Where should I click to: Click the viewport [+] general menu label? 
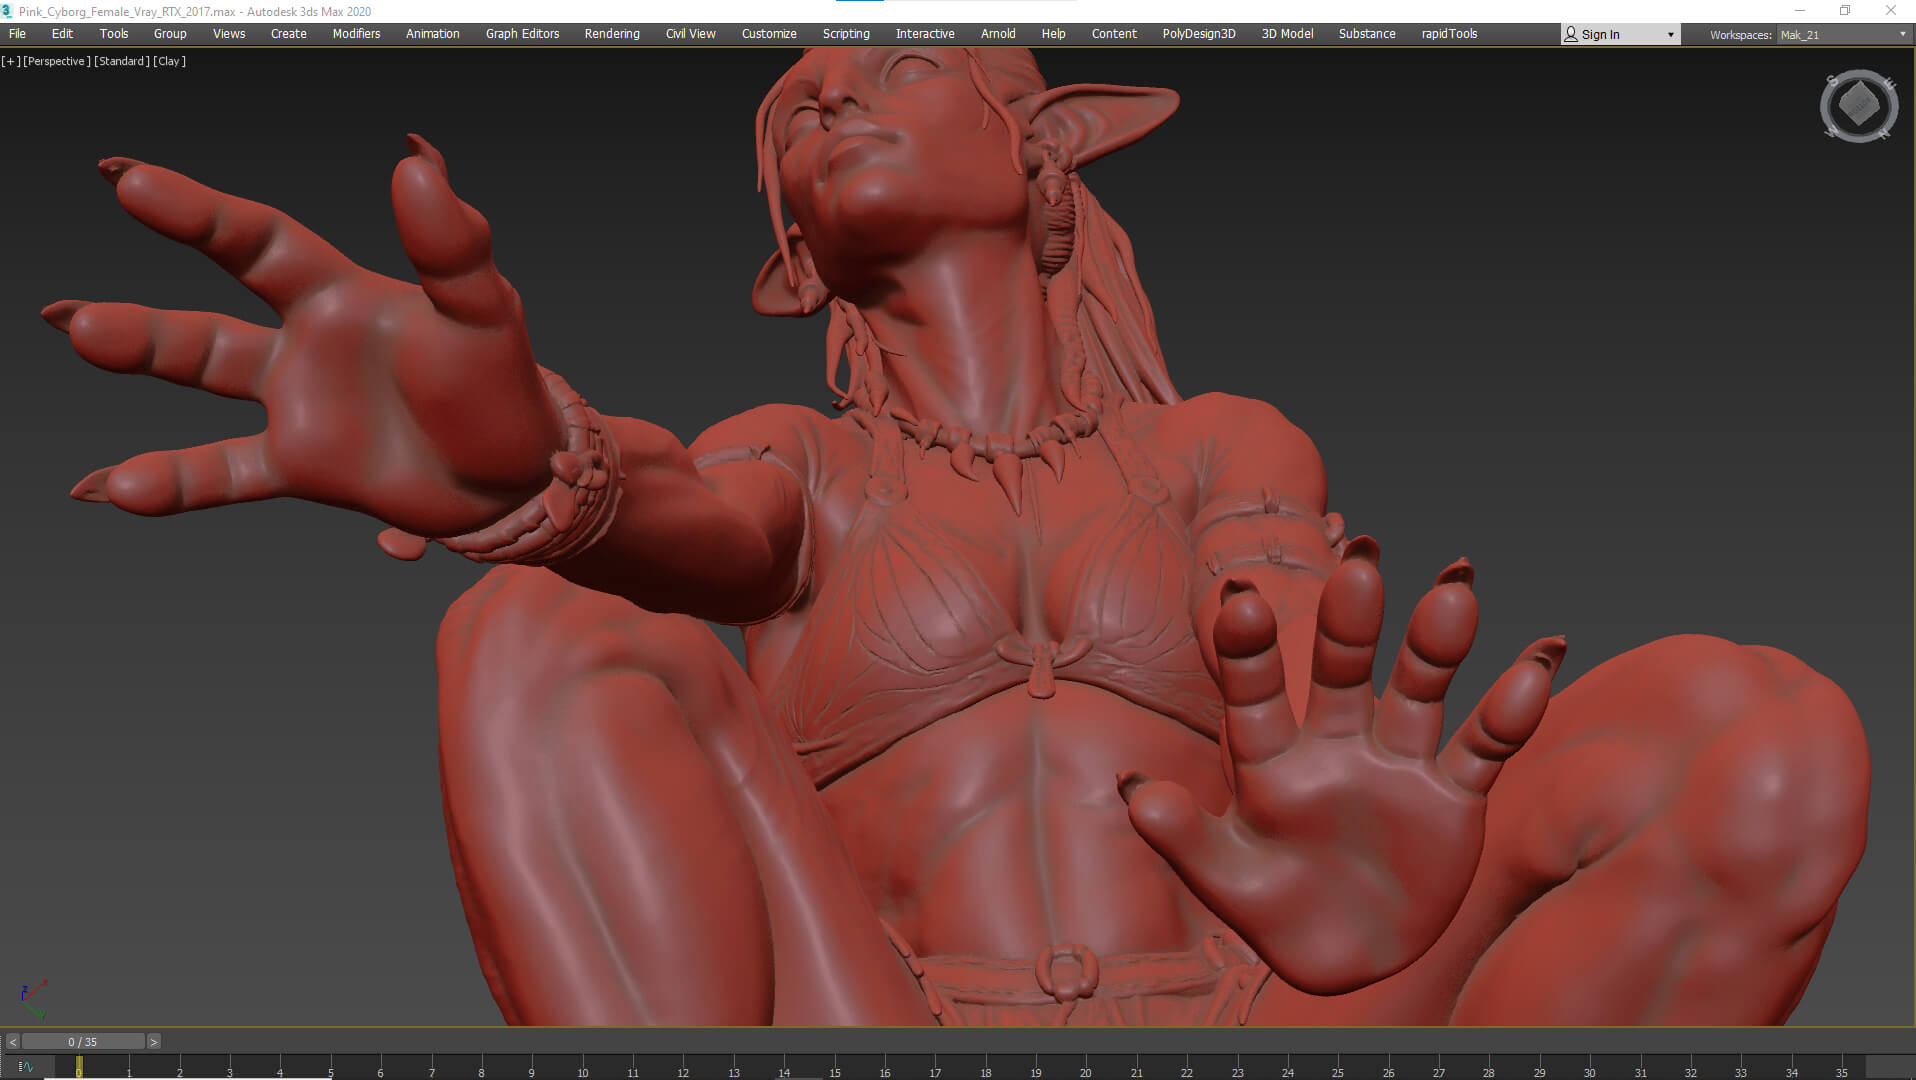pos(10,61)
